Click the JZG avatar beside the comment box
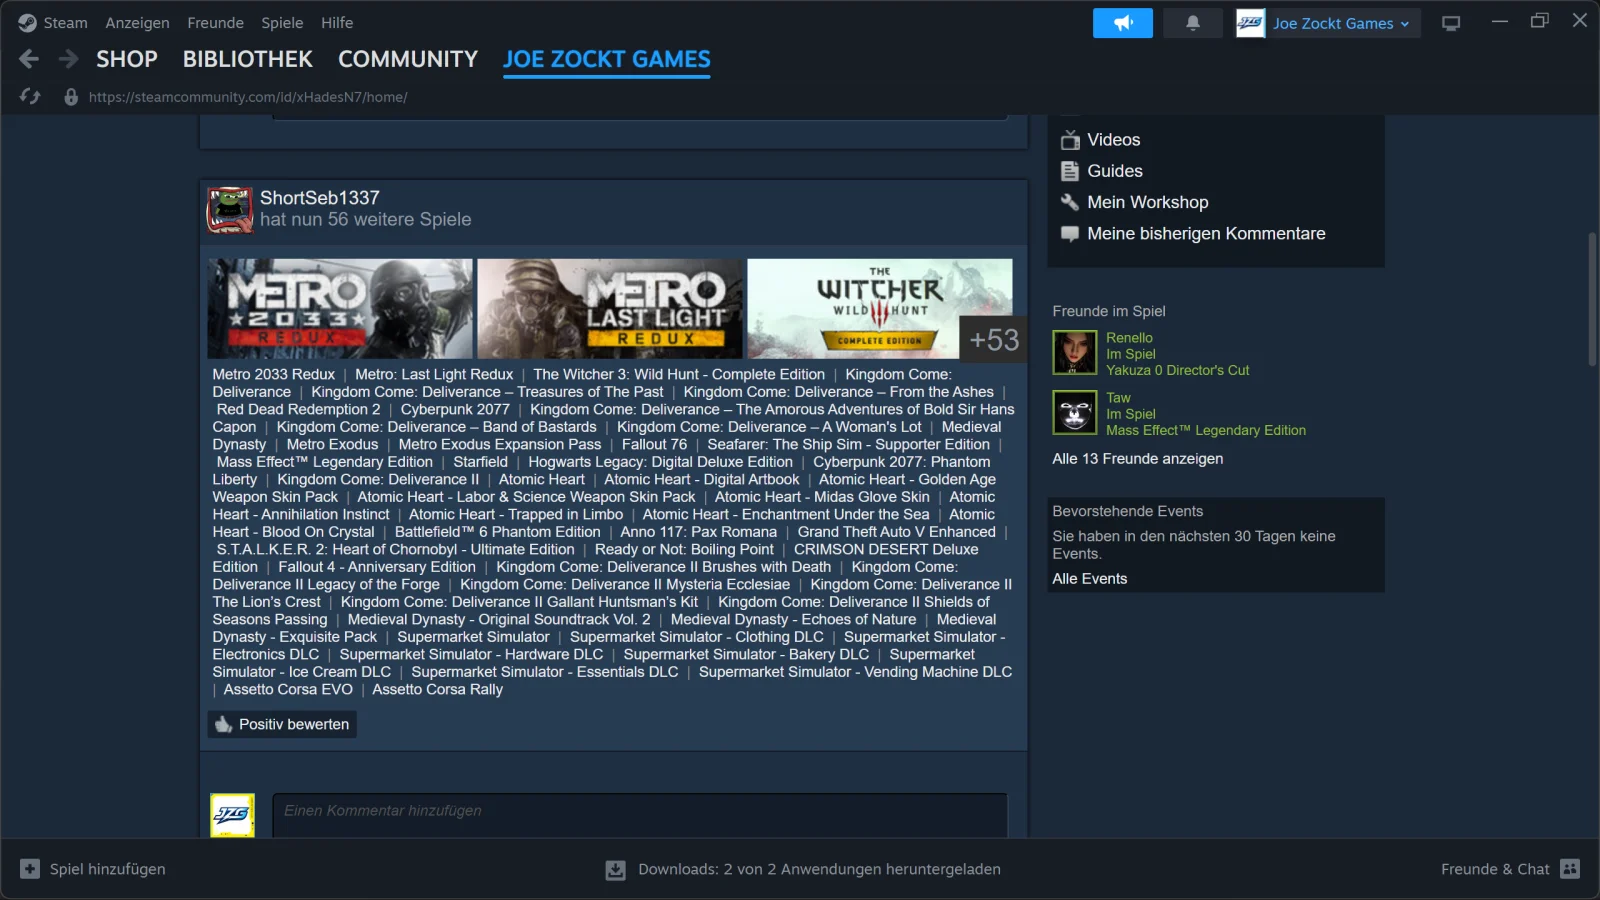 [x=232, y=815]
